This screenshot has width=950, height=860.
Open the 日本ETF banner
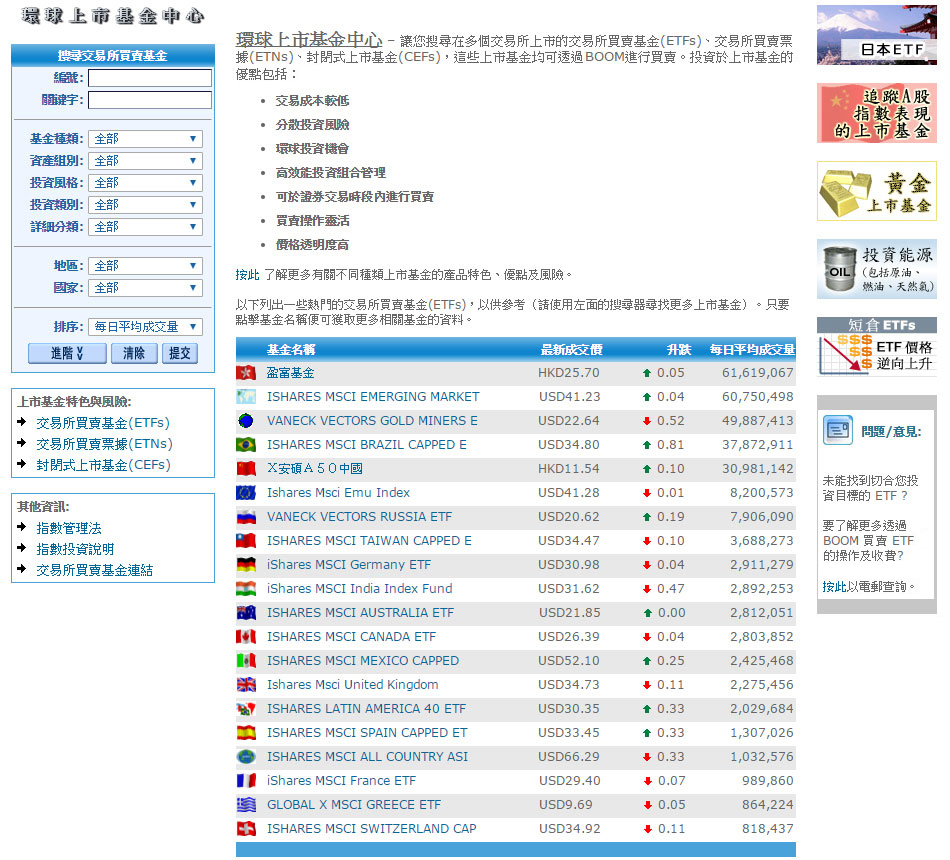click(x=877, y=35)
